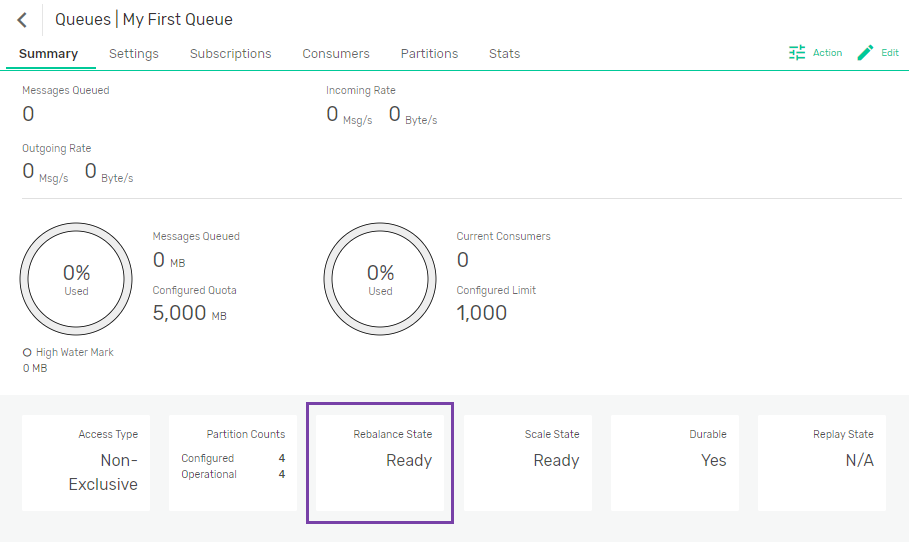This screenshot has height=542, width=909.
Task: View the Partitions tab
Action: [429, 54]
